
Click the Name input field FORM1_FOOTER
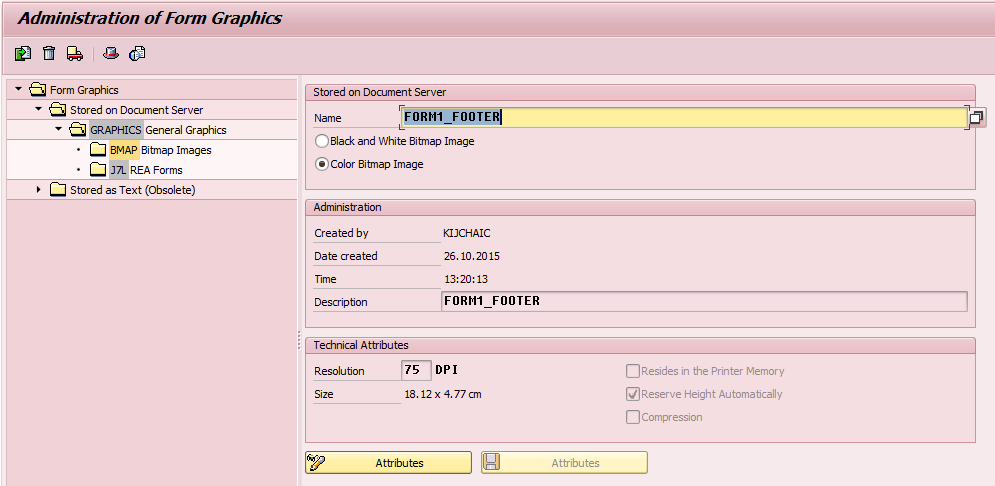684,117
